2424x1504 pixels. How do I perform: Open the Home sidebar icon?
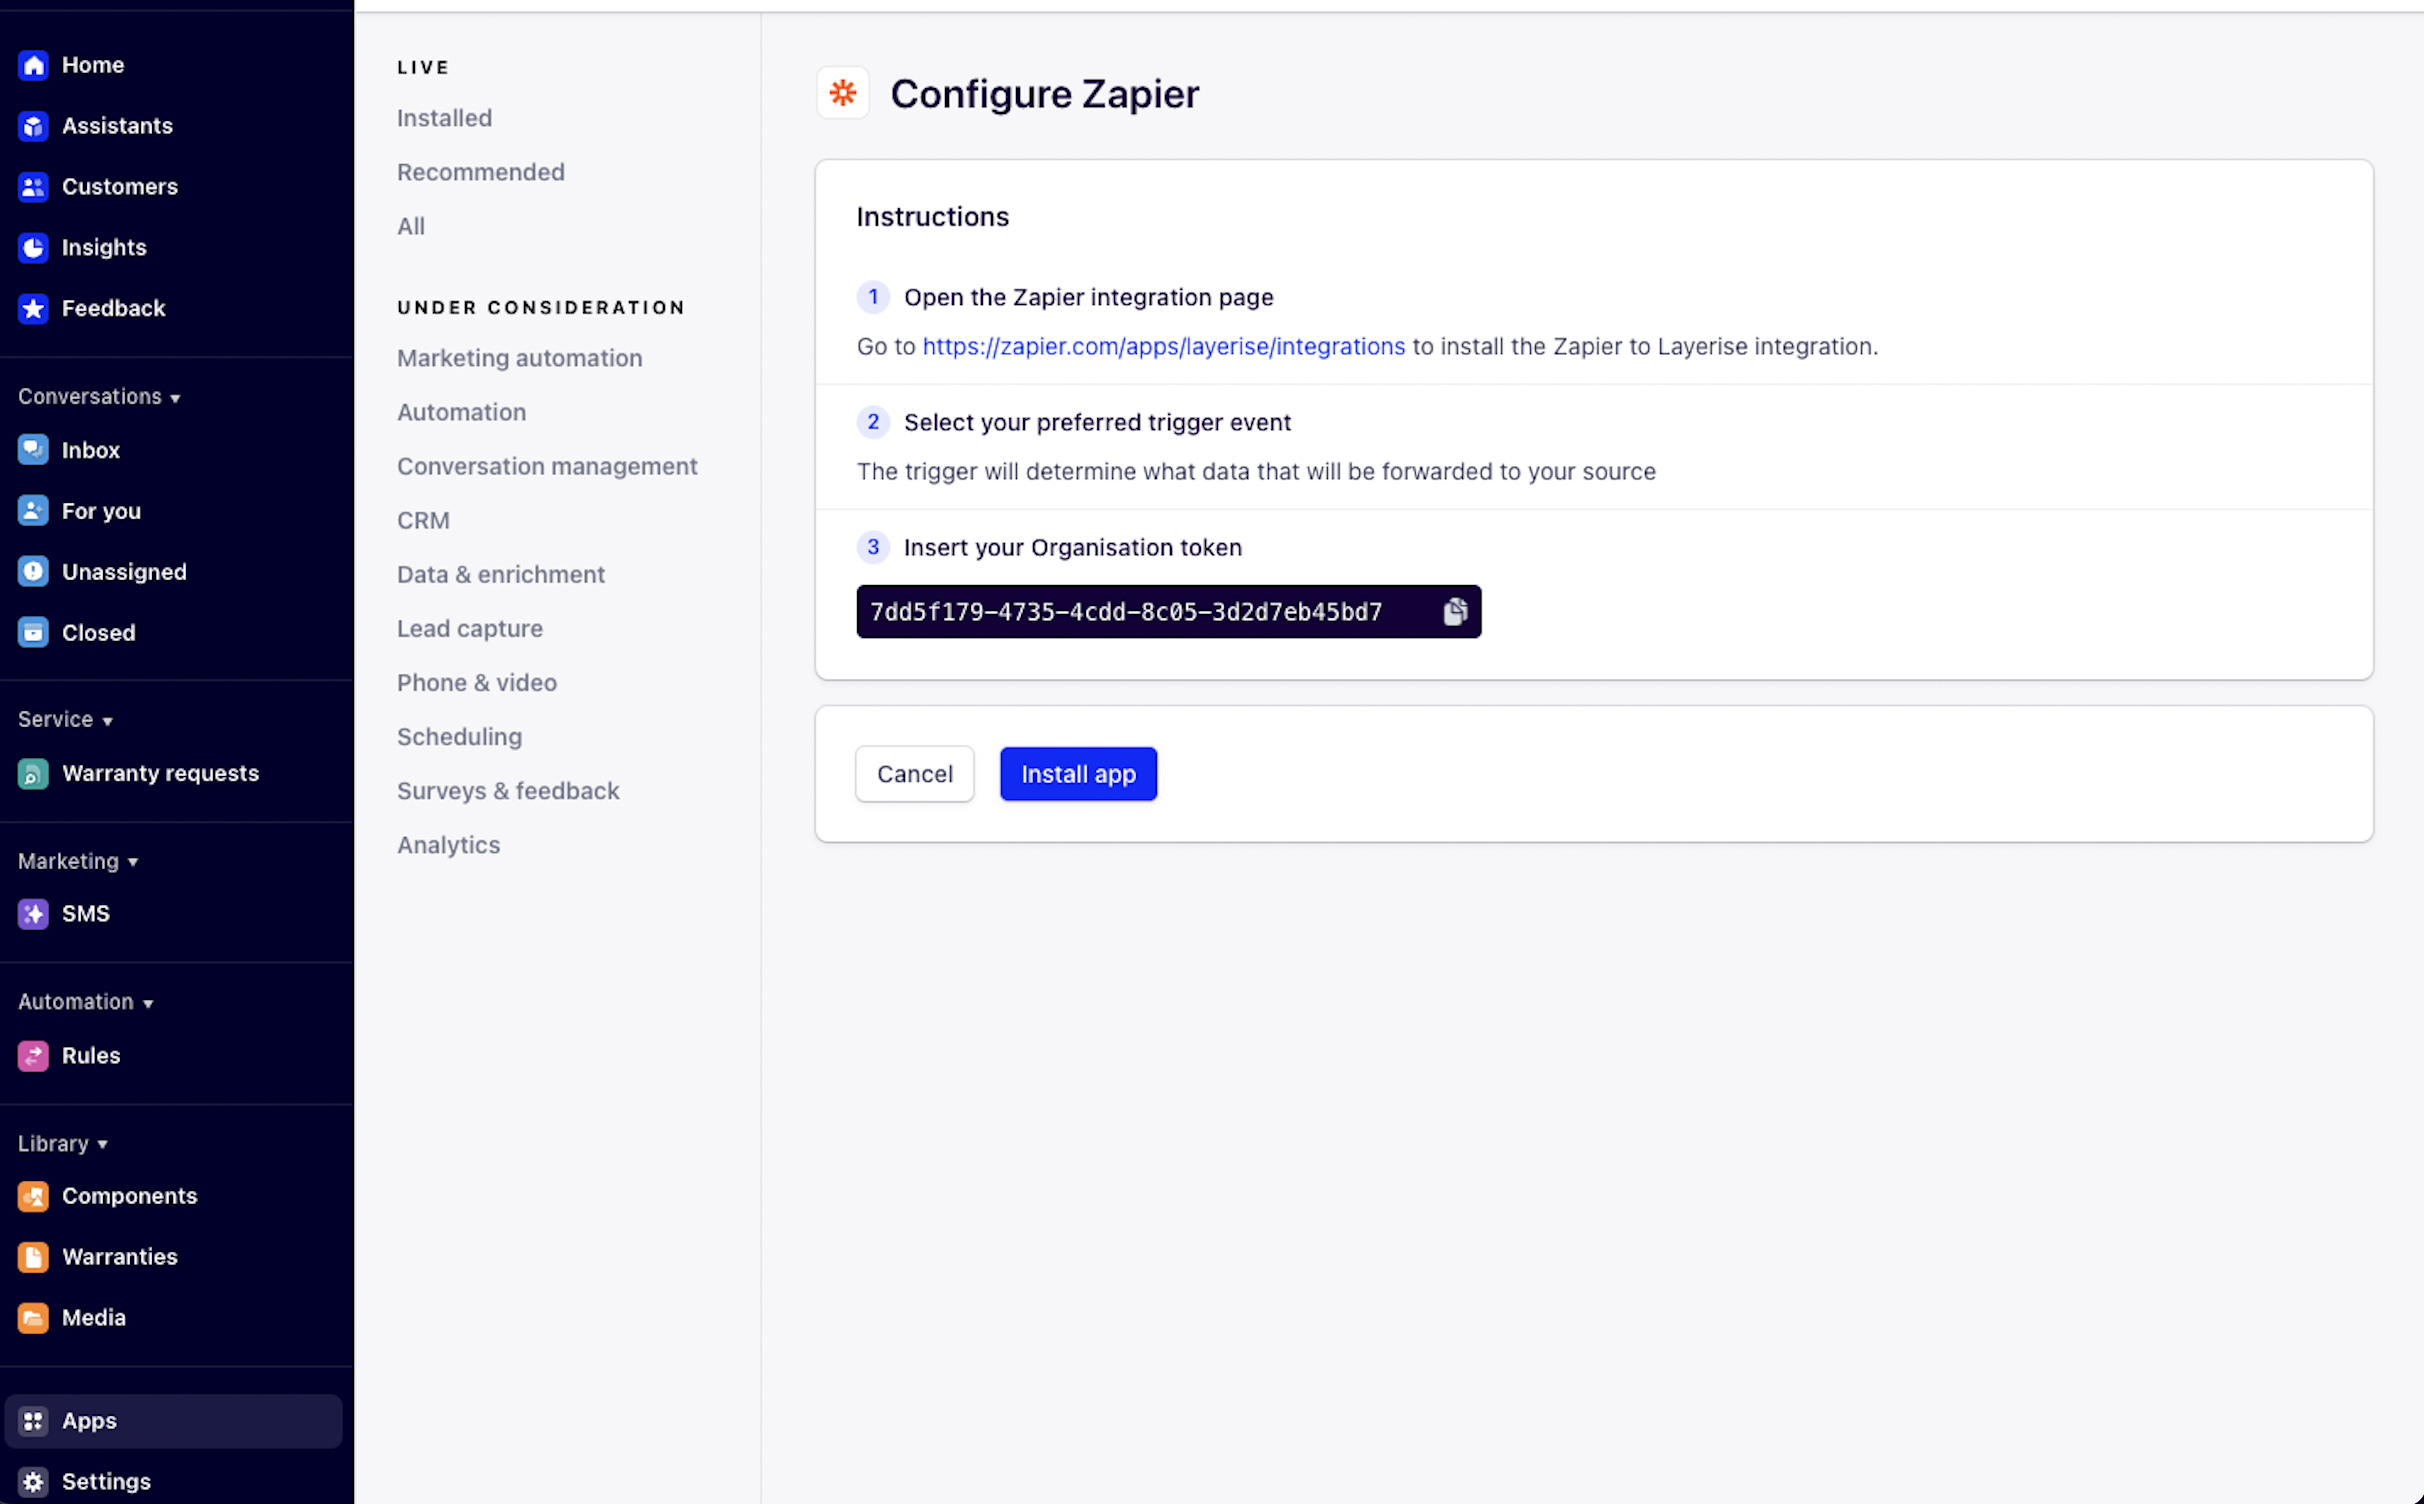[33, 65]
